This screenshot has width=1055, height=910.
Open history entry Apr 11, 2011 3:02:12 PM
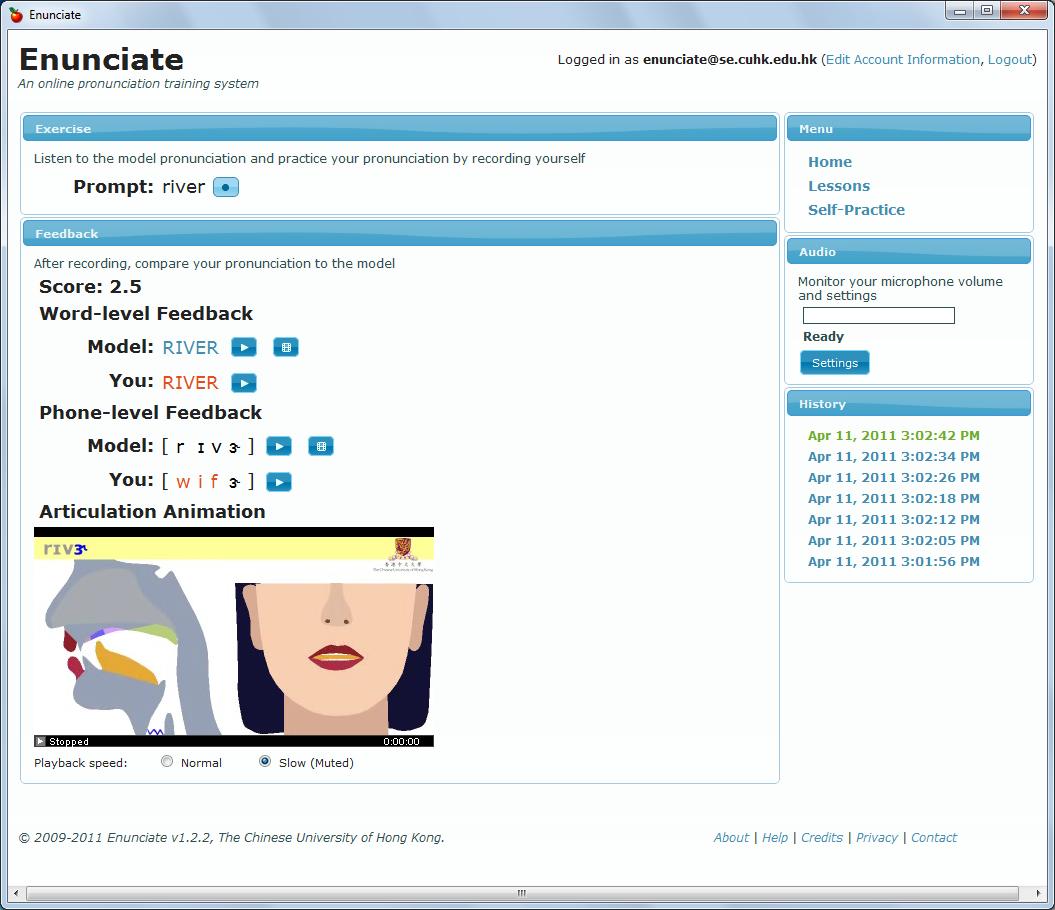tap(894, 520)
